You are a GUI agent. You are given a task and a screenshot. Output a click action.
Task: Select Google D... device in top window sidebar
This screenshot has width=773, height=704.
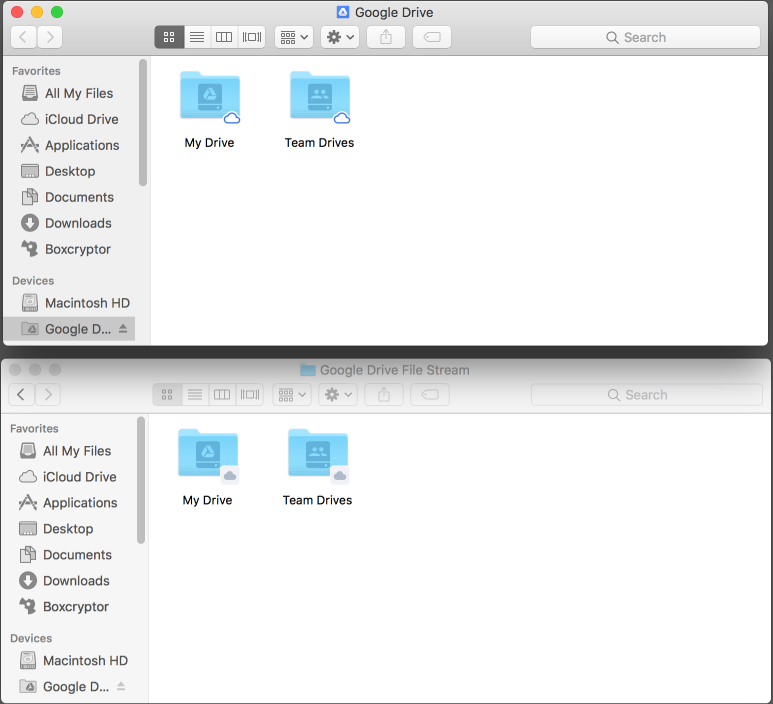69,329
